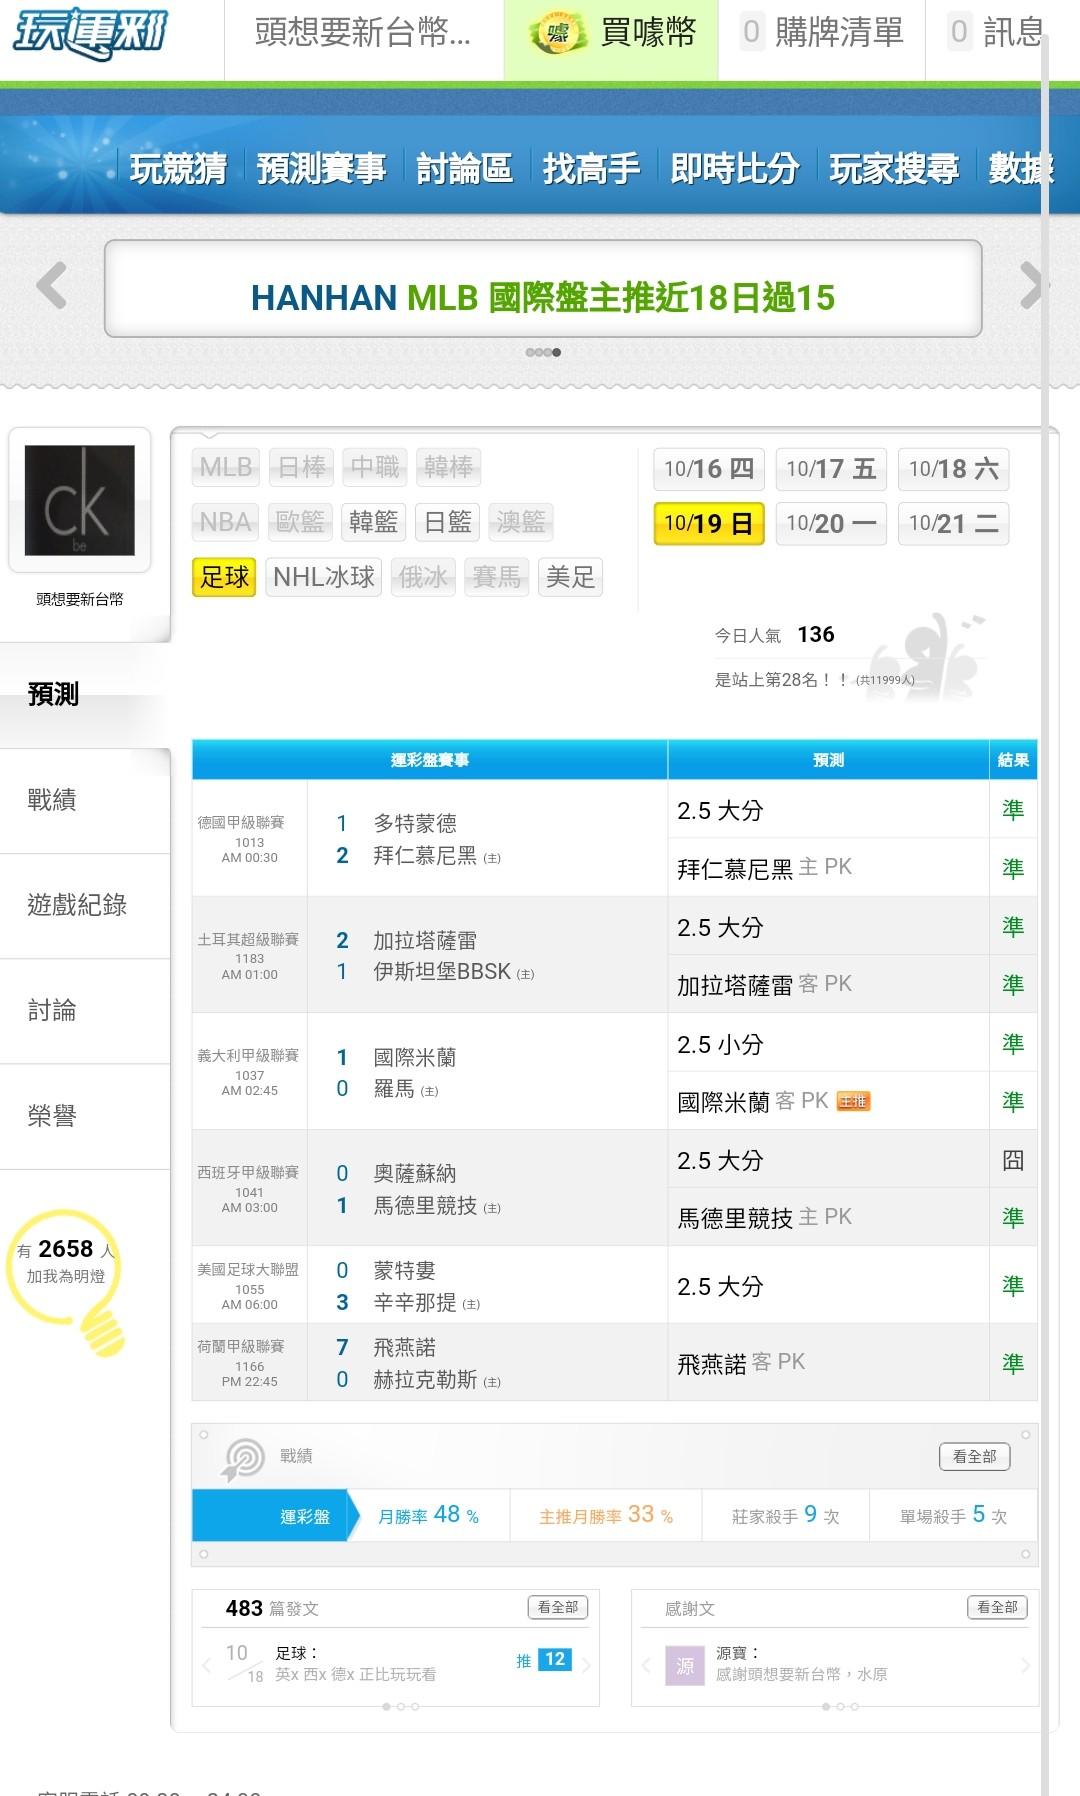Click the 主推 badge on 國際米蘭 row

point(853,1101)
